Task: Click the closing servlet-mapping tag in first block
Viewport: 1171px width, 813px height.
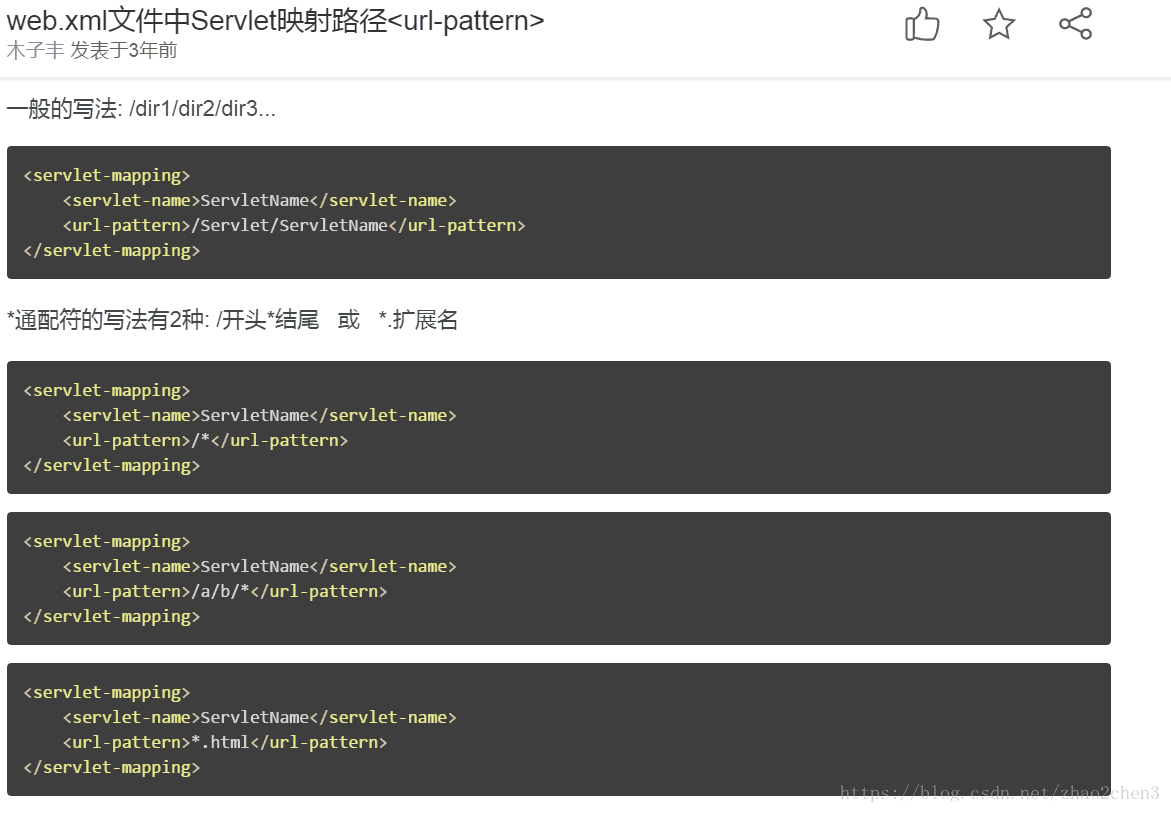Action: (x=111, y=250)
